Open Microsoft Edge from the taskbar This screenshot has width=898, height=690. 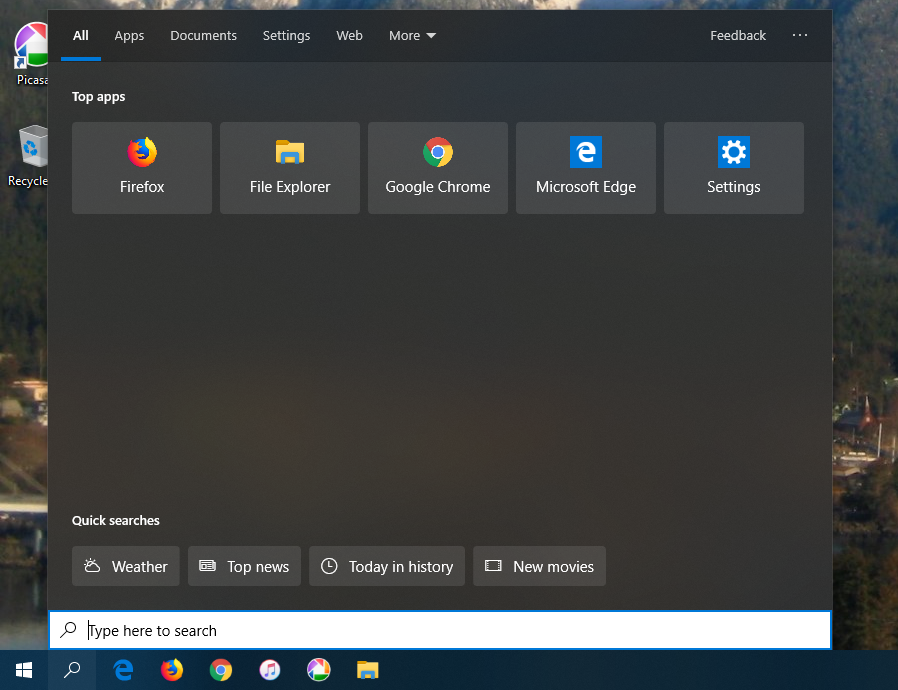point(123,670)
